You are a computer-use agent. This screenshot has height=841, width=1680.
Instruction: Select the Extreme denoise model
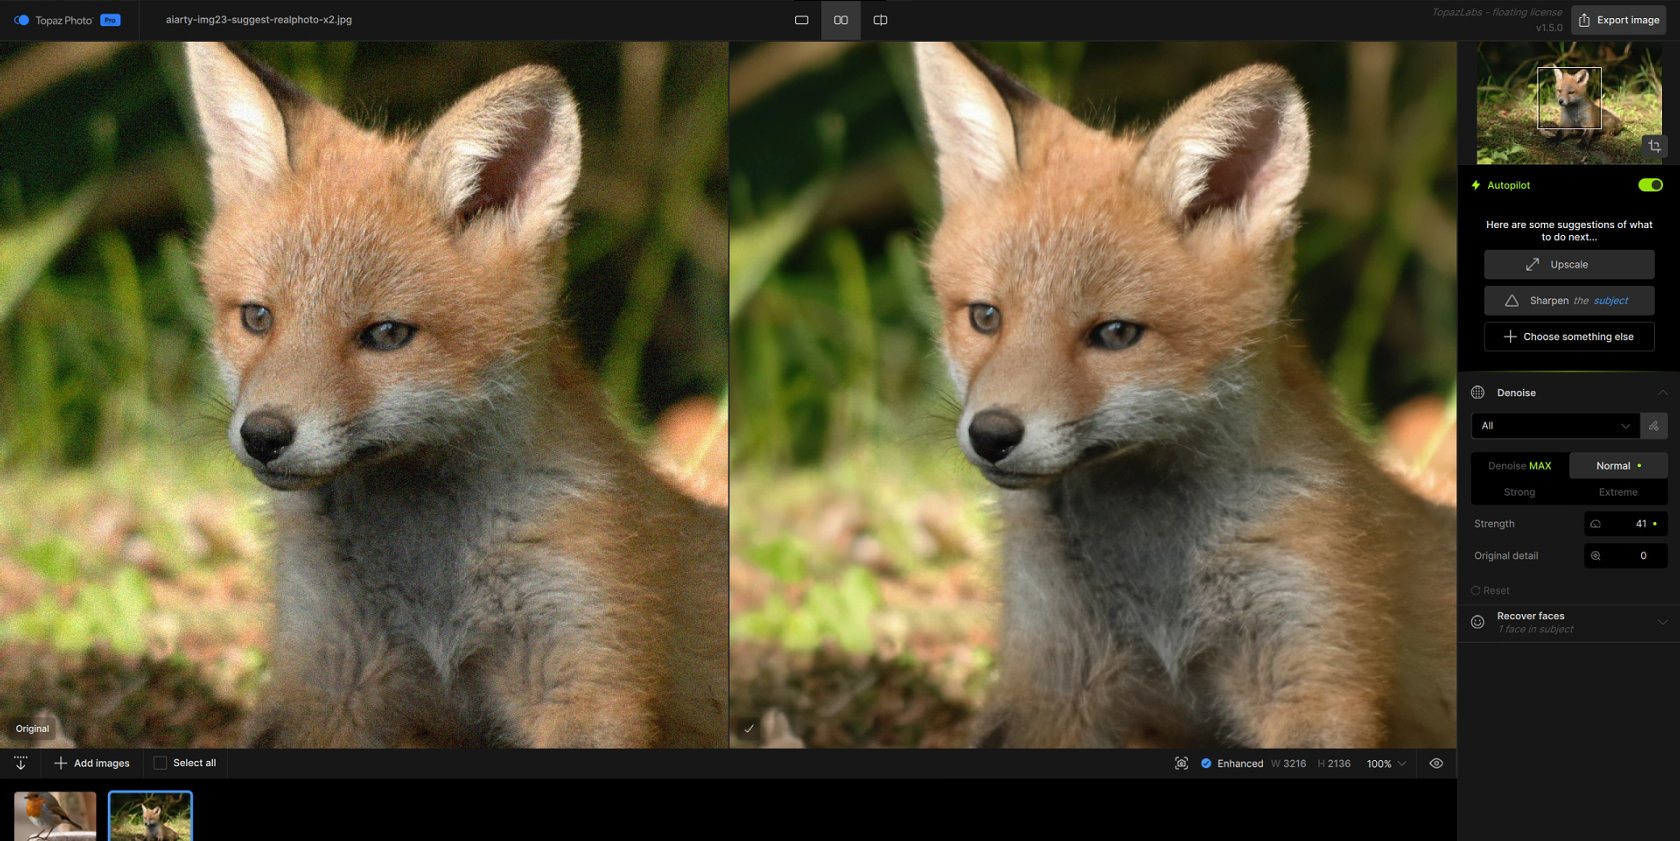(x=1618, y=492)
